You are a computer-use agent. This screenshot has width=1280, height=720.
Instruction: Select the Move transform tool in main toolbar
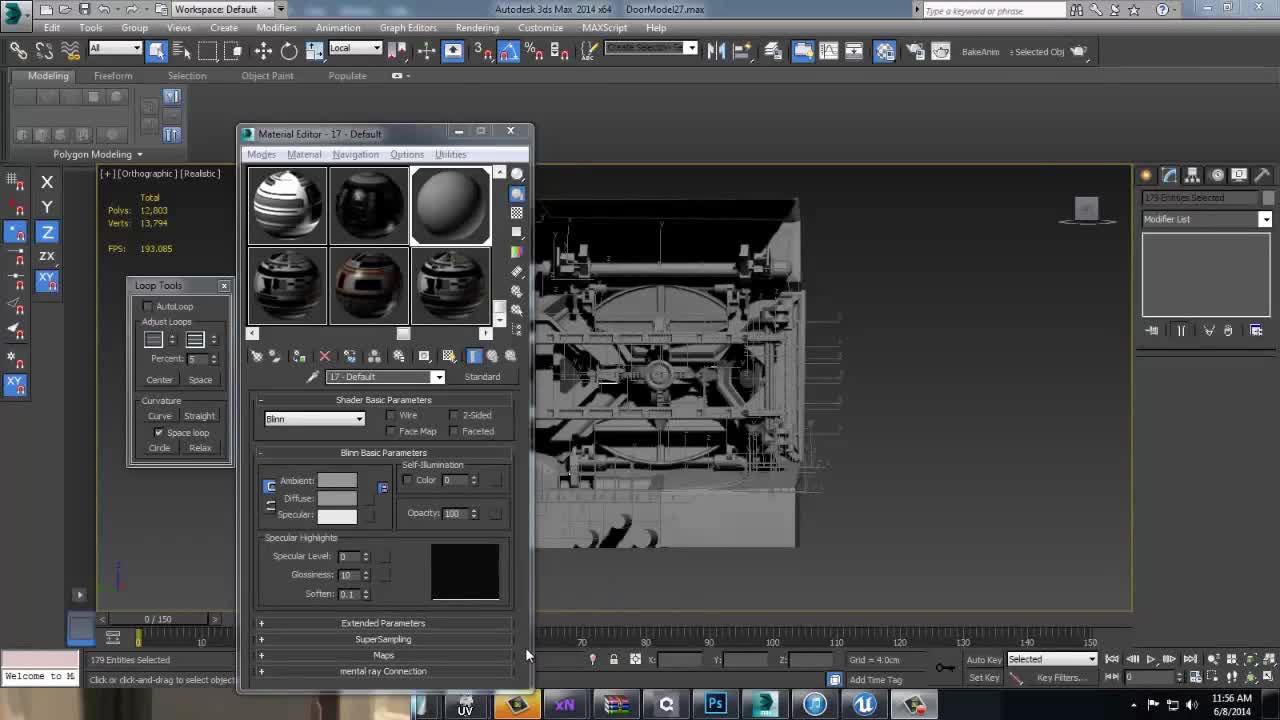[x=263, y=51]
